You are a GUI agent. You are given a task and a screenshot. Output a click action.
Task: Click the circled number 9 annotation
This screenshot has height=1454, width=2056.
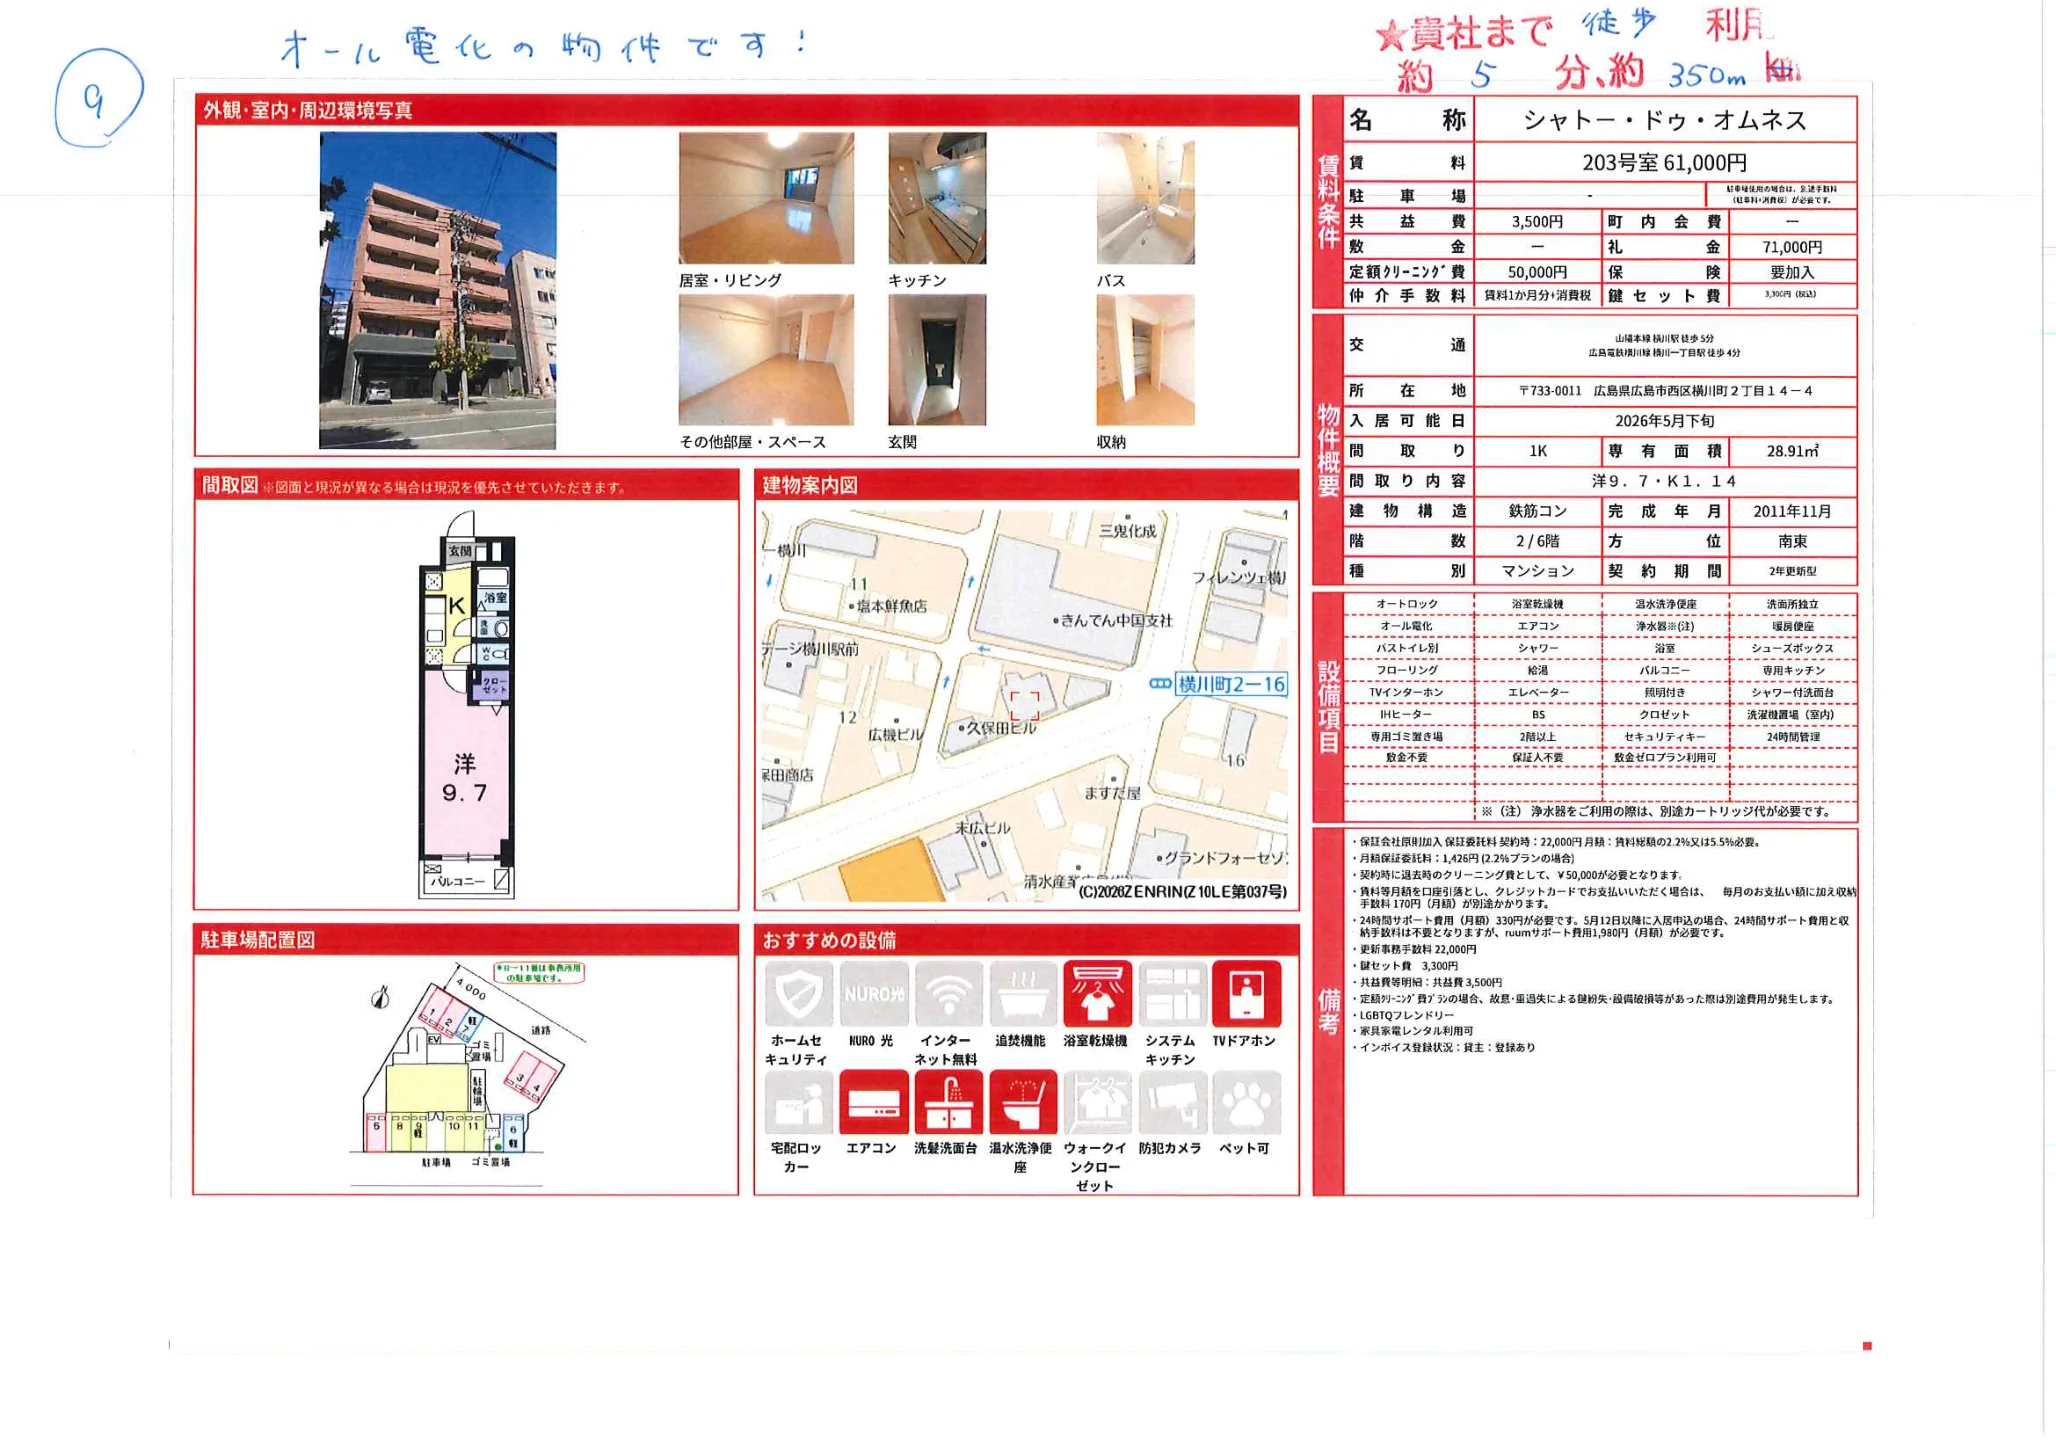point(96,98)
